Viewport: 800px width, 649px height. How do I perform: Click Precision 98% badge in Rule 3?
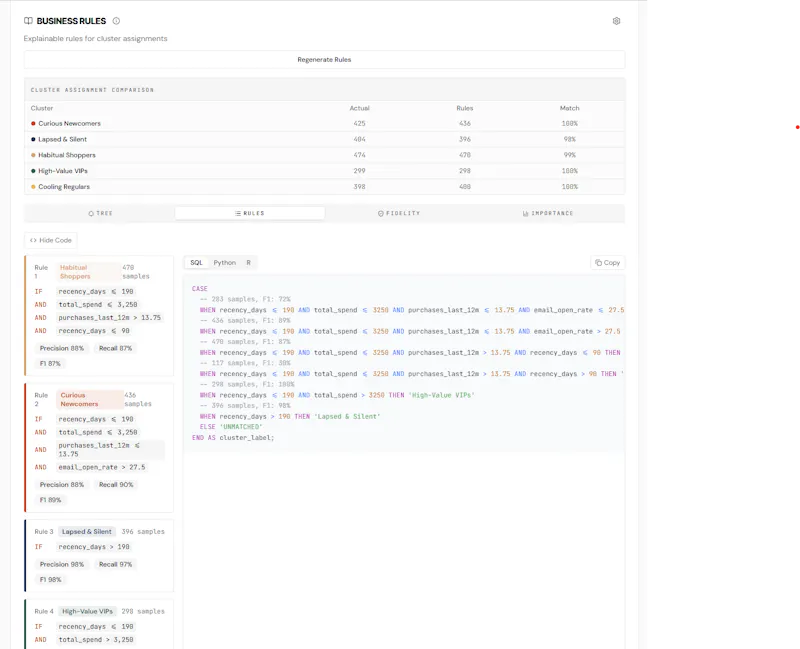(62, 564)
